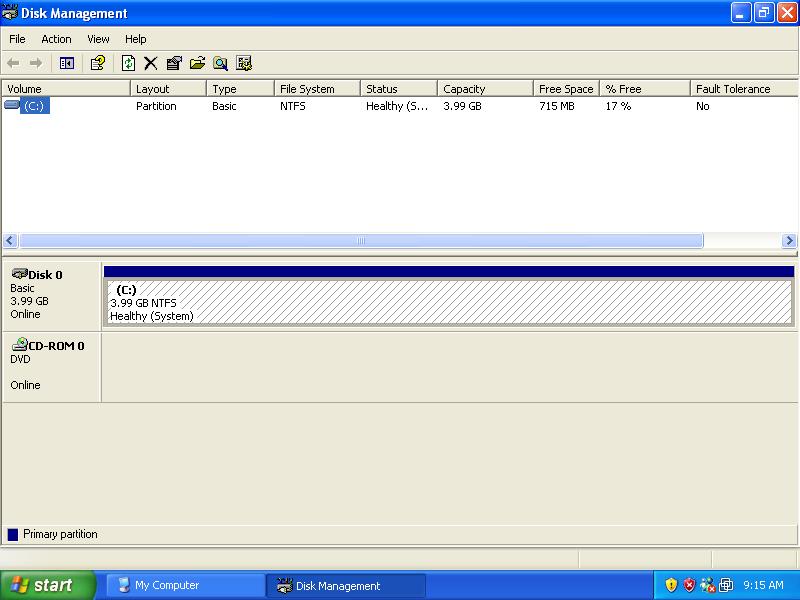Click the 'No' fault tolerance cell

(703, 106)
